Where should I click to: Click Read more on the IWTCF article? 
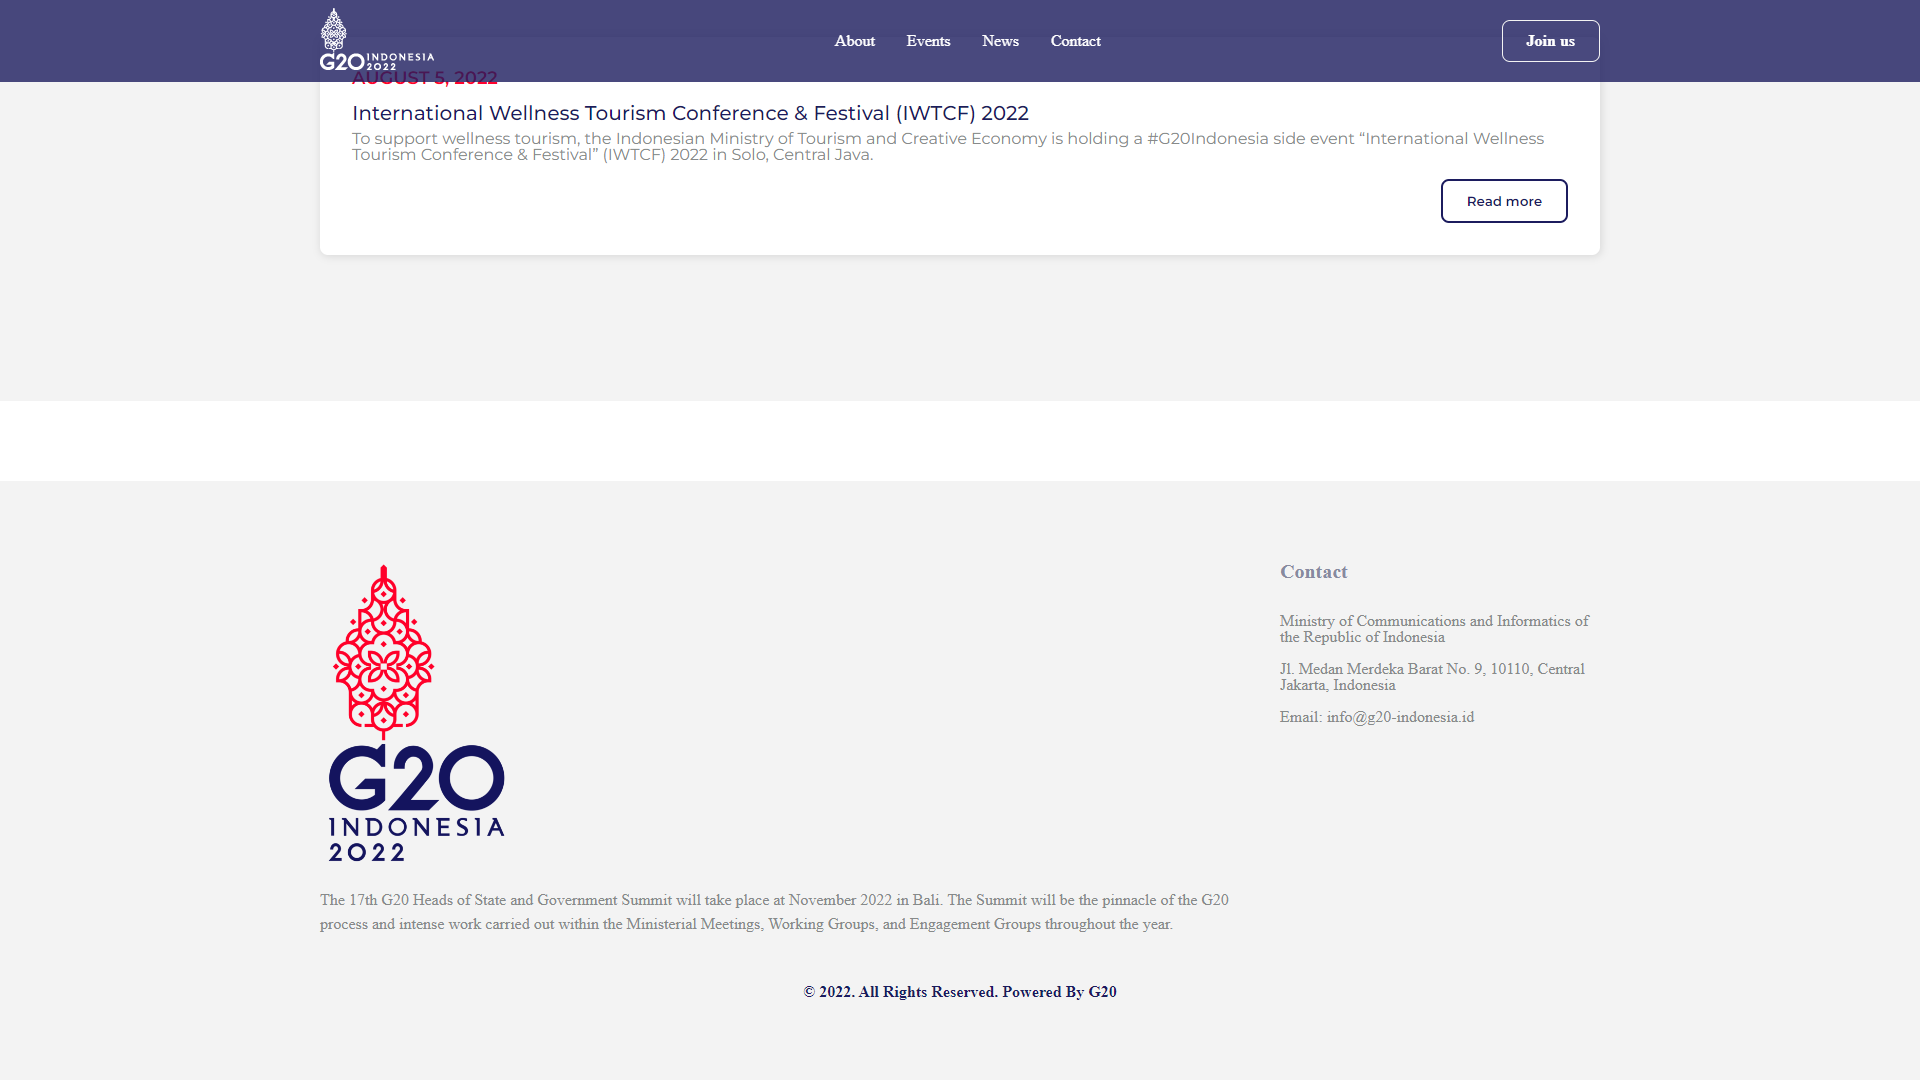[x=1504, y=201]
